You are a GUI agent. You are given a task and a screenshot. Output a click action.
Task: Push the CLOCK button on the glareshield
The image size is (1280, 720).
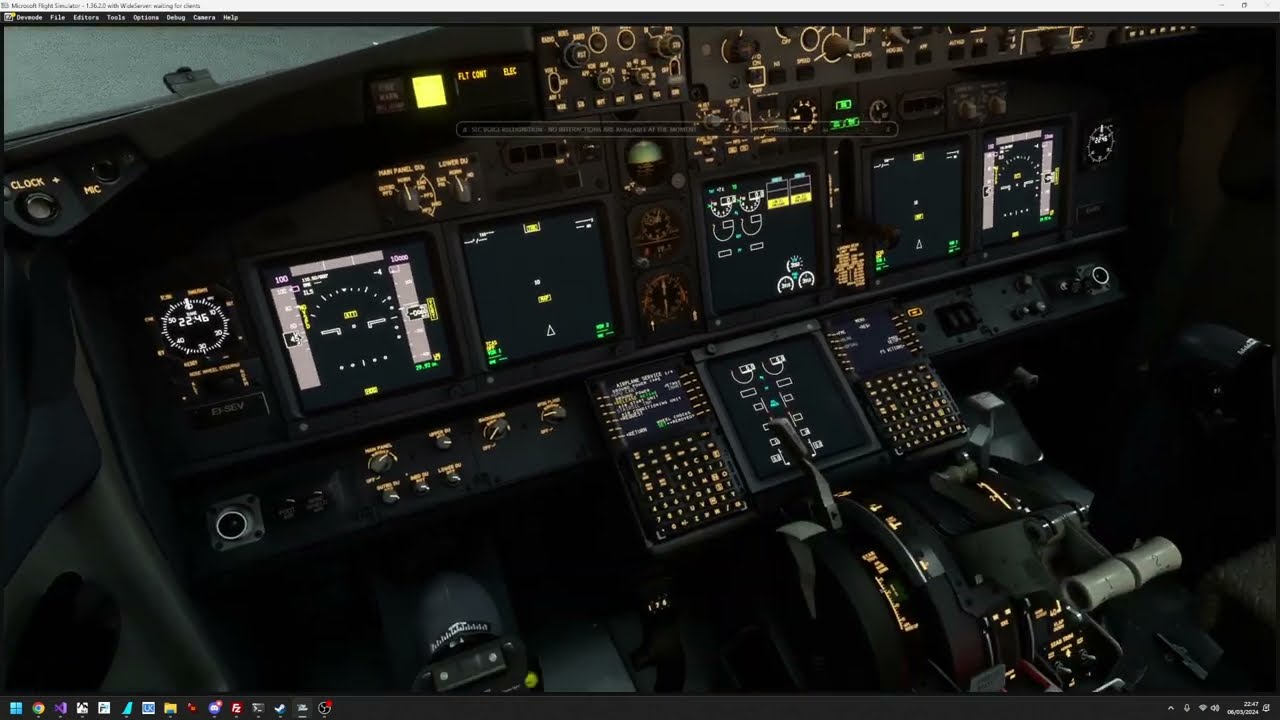pyautogui.click(x=39, y=207)
